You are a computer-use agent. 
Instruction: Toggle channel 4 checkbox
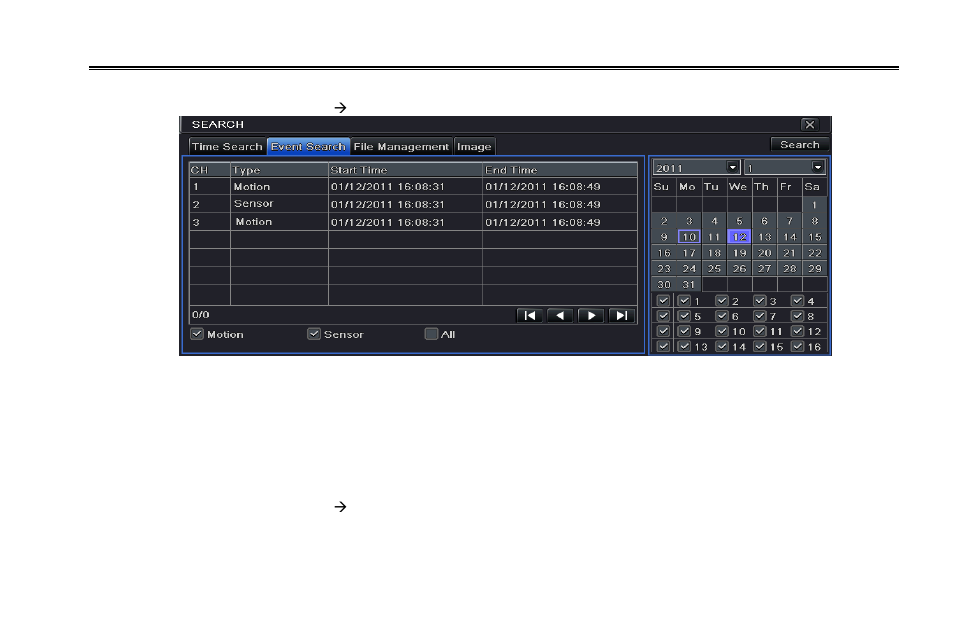pyautogui.click(x=797, y=301)
